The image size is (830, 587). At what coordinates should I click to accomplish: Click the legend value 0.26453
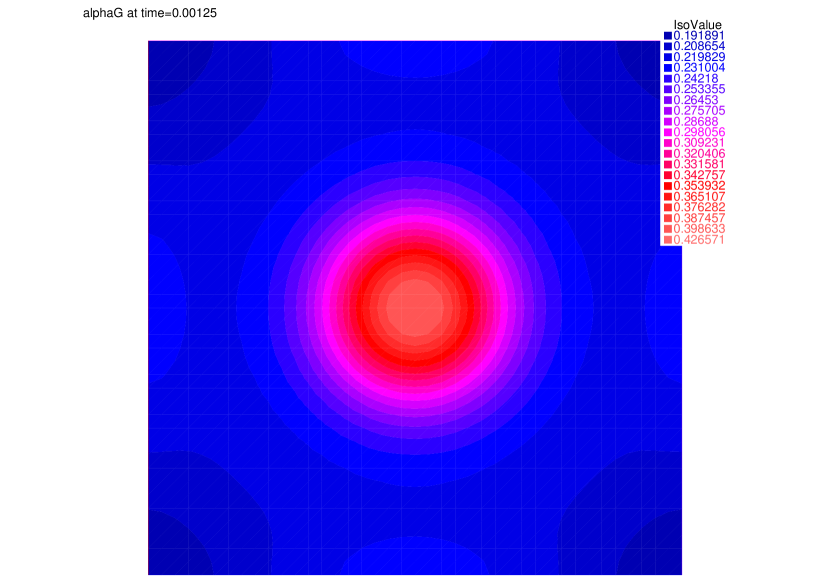click(x=696, y=100)
